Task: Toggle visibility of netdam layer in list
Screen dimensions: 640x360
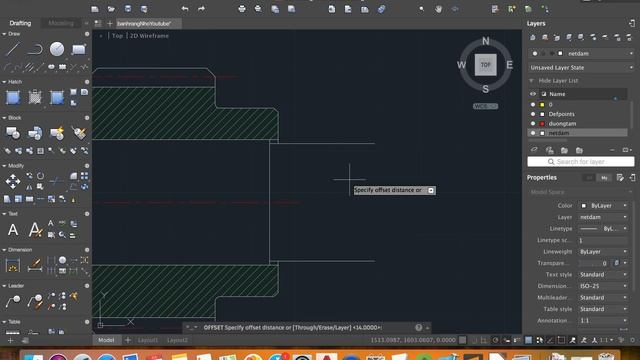Action: [533, 133]
